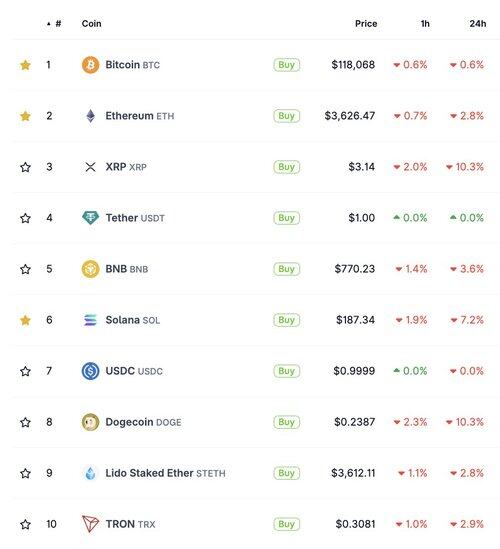Unfavorite Bitcoin using its gold star

click(x=25, y=65)
